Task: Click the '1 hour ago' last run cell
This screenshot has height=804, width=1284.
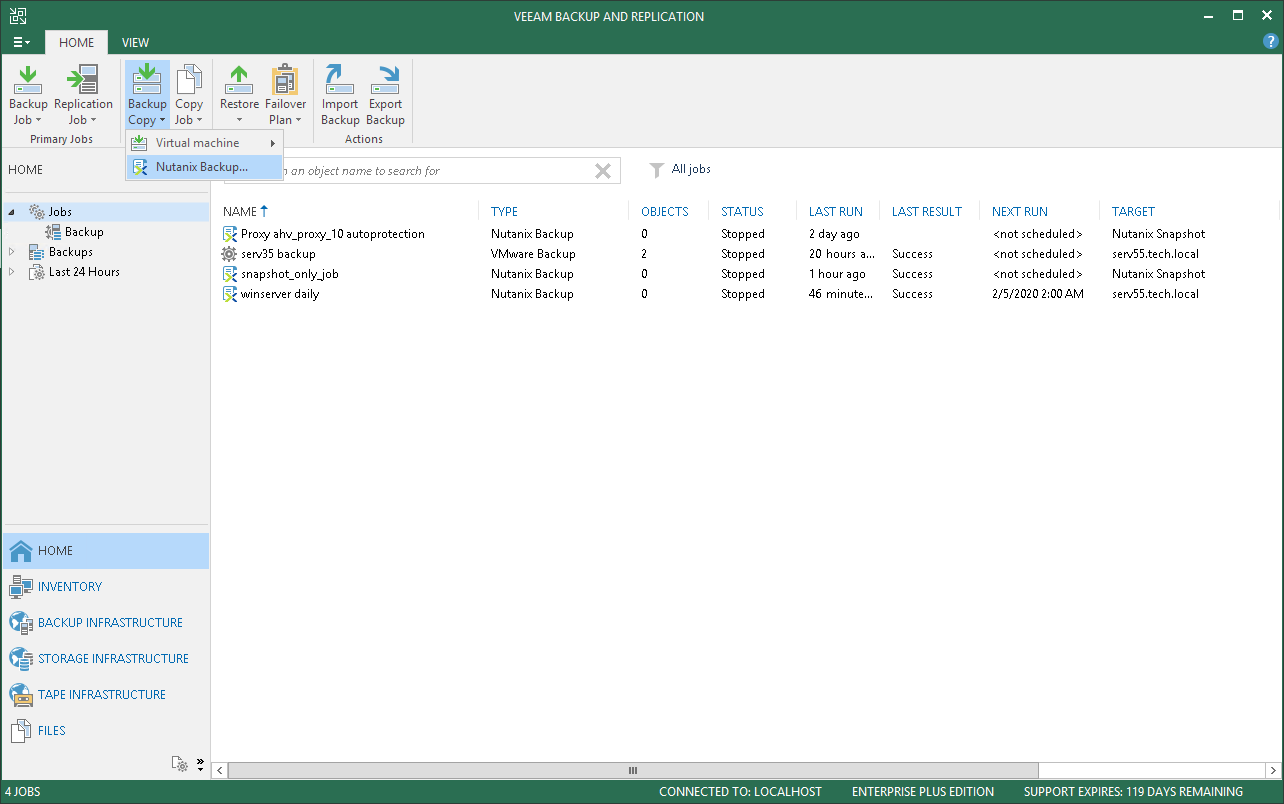Action: tap(837, 274)
